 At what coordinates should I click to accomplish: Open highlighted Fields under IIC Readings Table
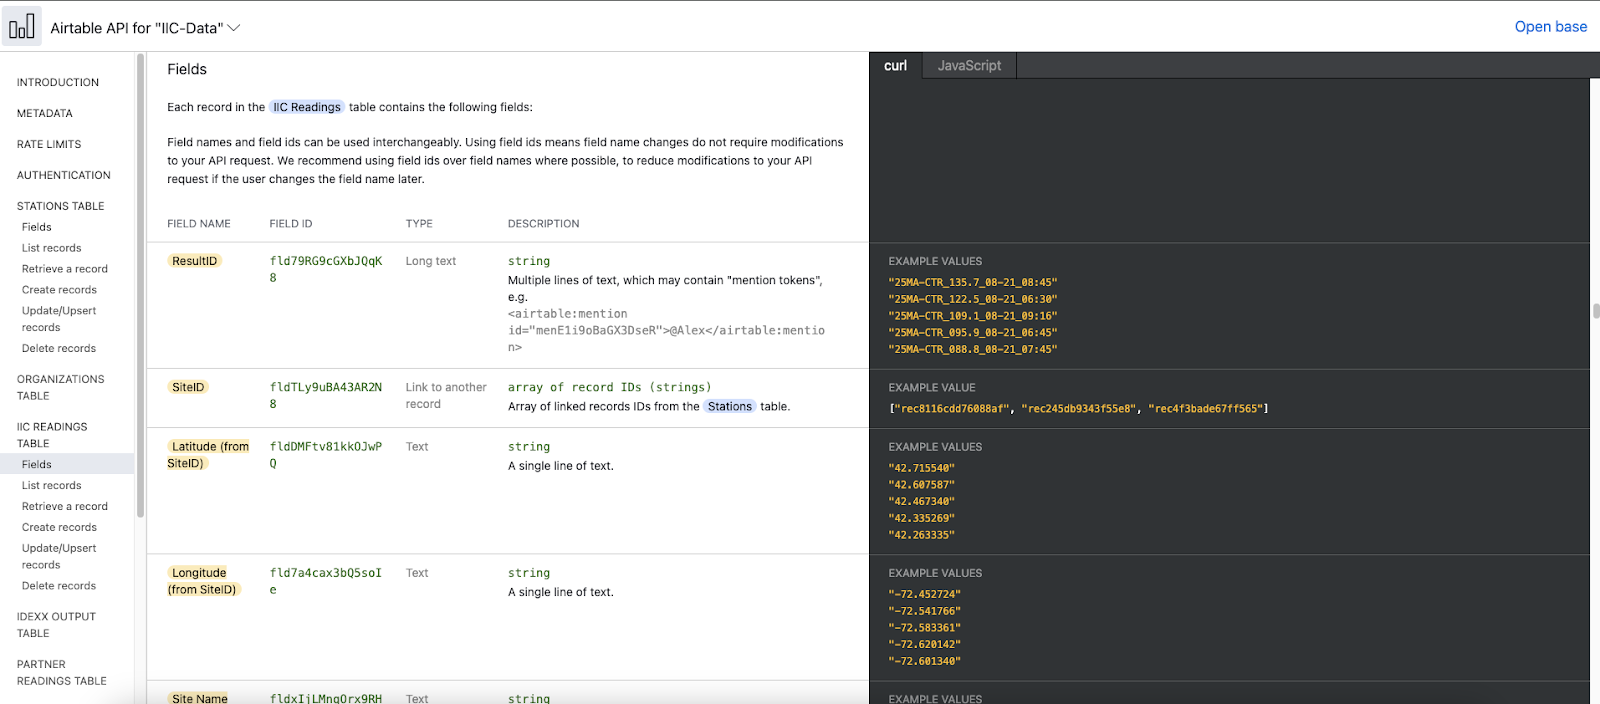67,465
